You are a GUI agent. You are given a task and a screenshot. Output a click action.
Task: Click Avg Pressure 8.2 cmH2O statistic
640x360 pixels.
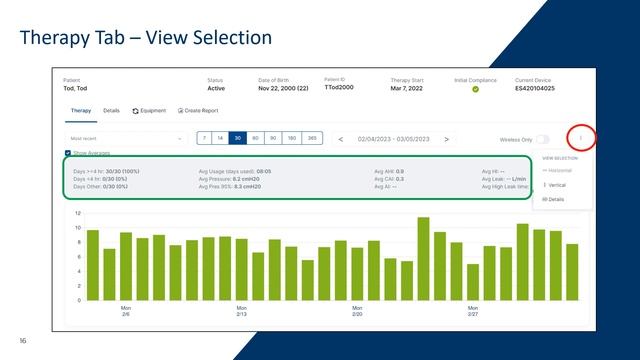click(x=229, y=179)
